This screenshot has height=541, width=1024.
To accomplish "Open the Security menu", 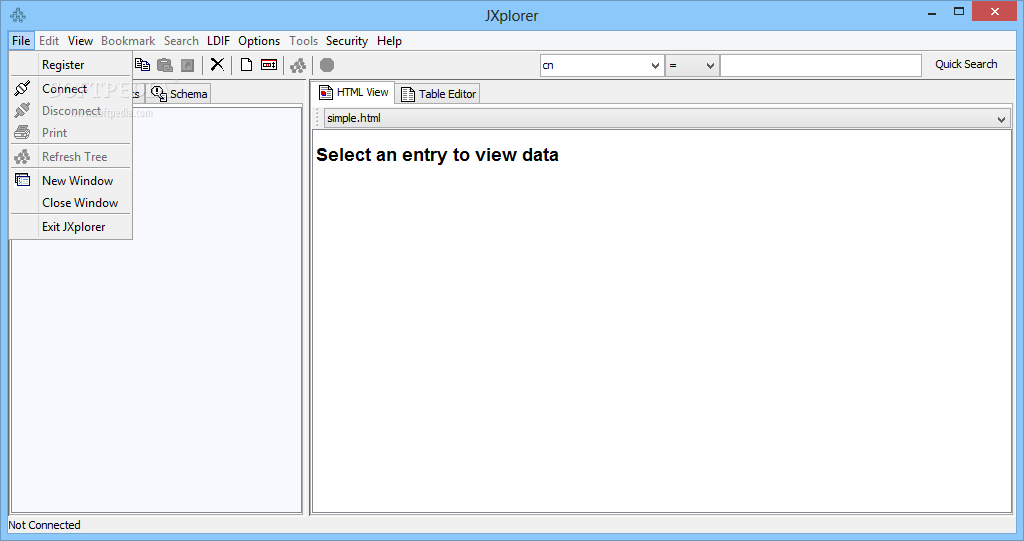I will click(347, 41).
